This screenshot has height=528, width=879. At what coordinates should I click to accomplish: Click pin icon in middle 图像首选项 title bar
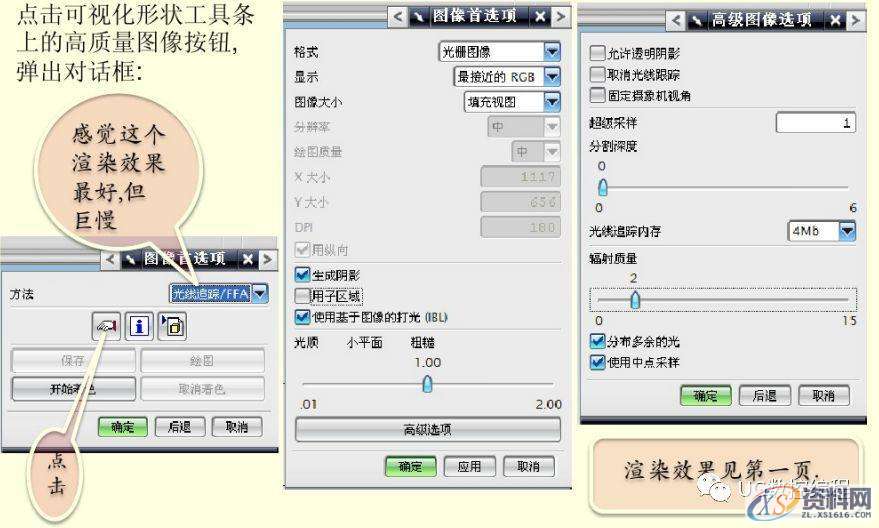click(418, 17)
